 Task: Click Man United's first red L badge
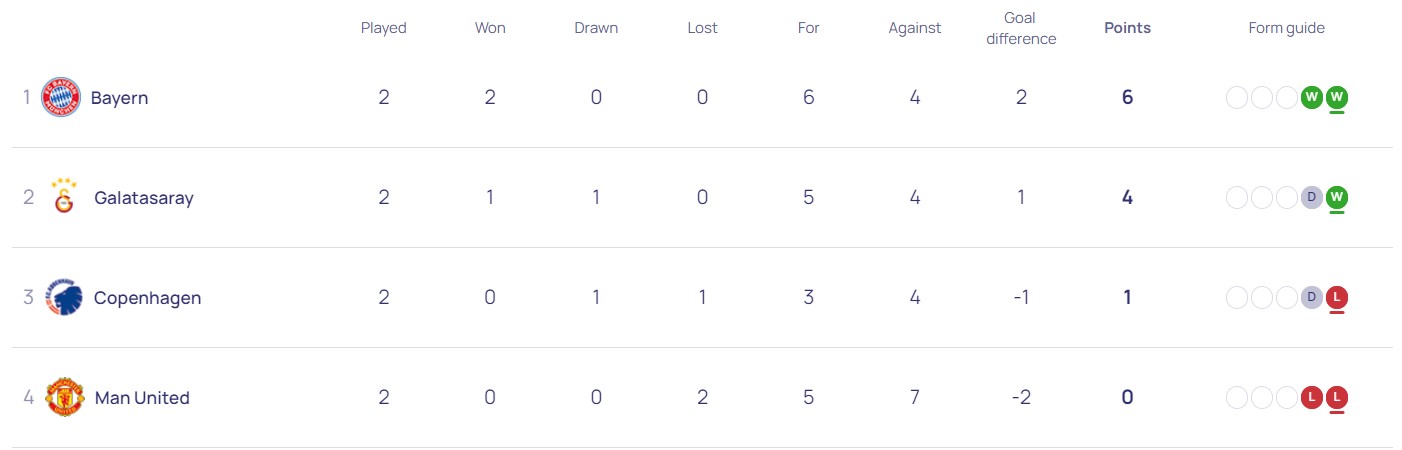[1312, 398]
